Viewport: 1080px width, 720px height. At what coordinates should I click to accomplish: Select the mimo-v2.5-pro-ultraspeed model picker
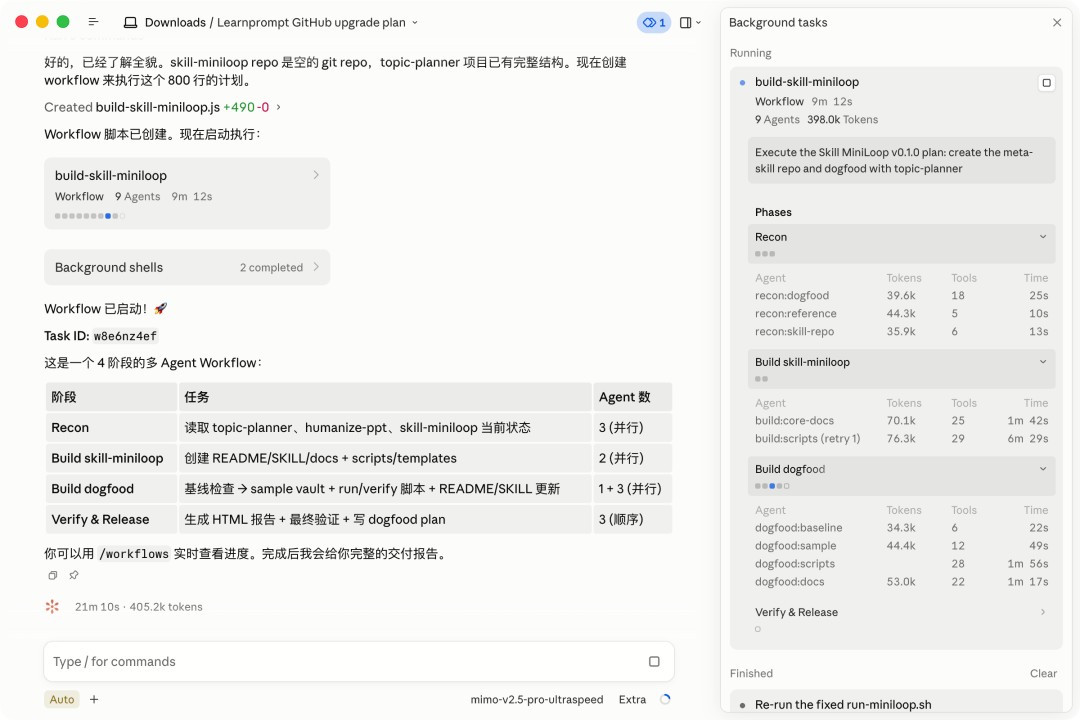point(537,699)
